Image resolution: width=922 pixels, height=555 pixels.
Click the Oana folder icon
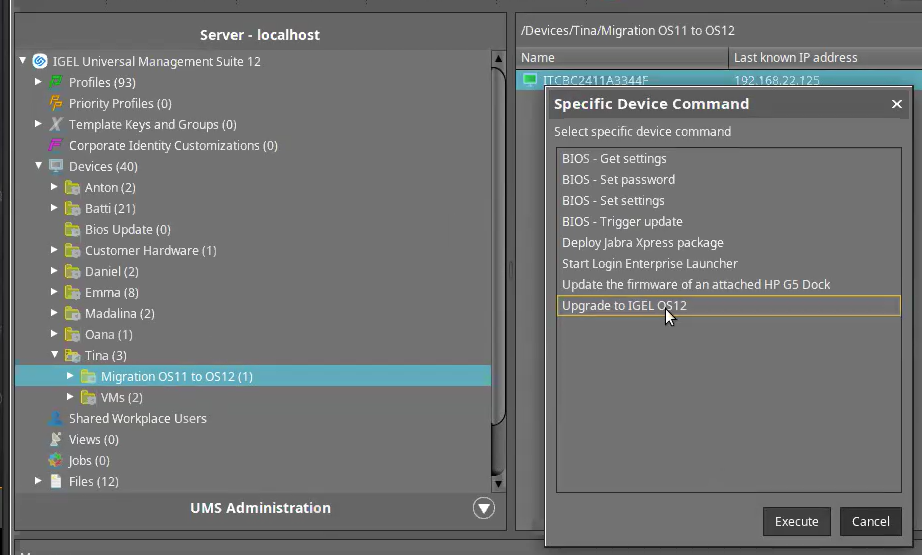click(x=72, y=335)
